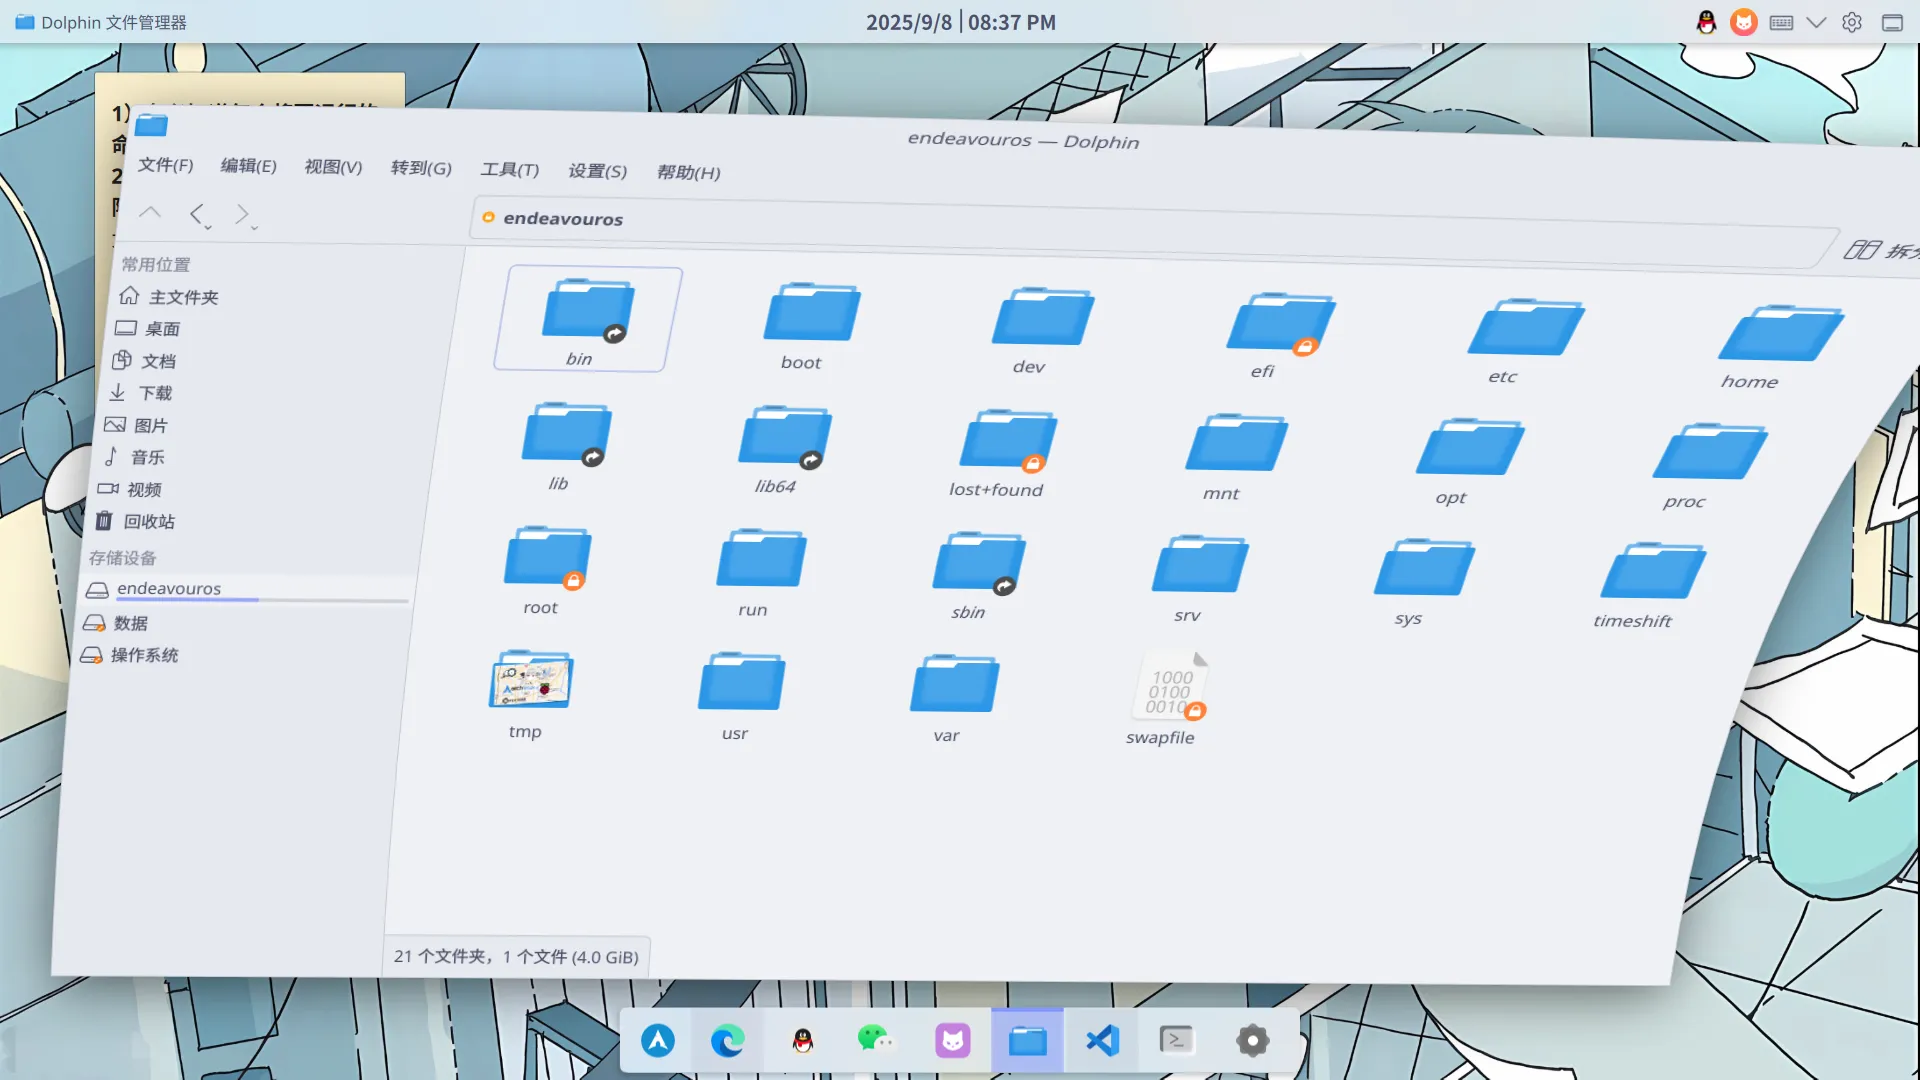Viewport: 1920px width, 1080px height.
Task: Open the timeshift folder
Action: pos(1652,574)
